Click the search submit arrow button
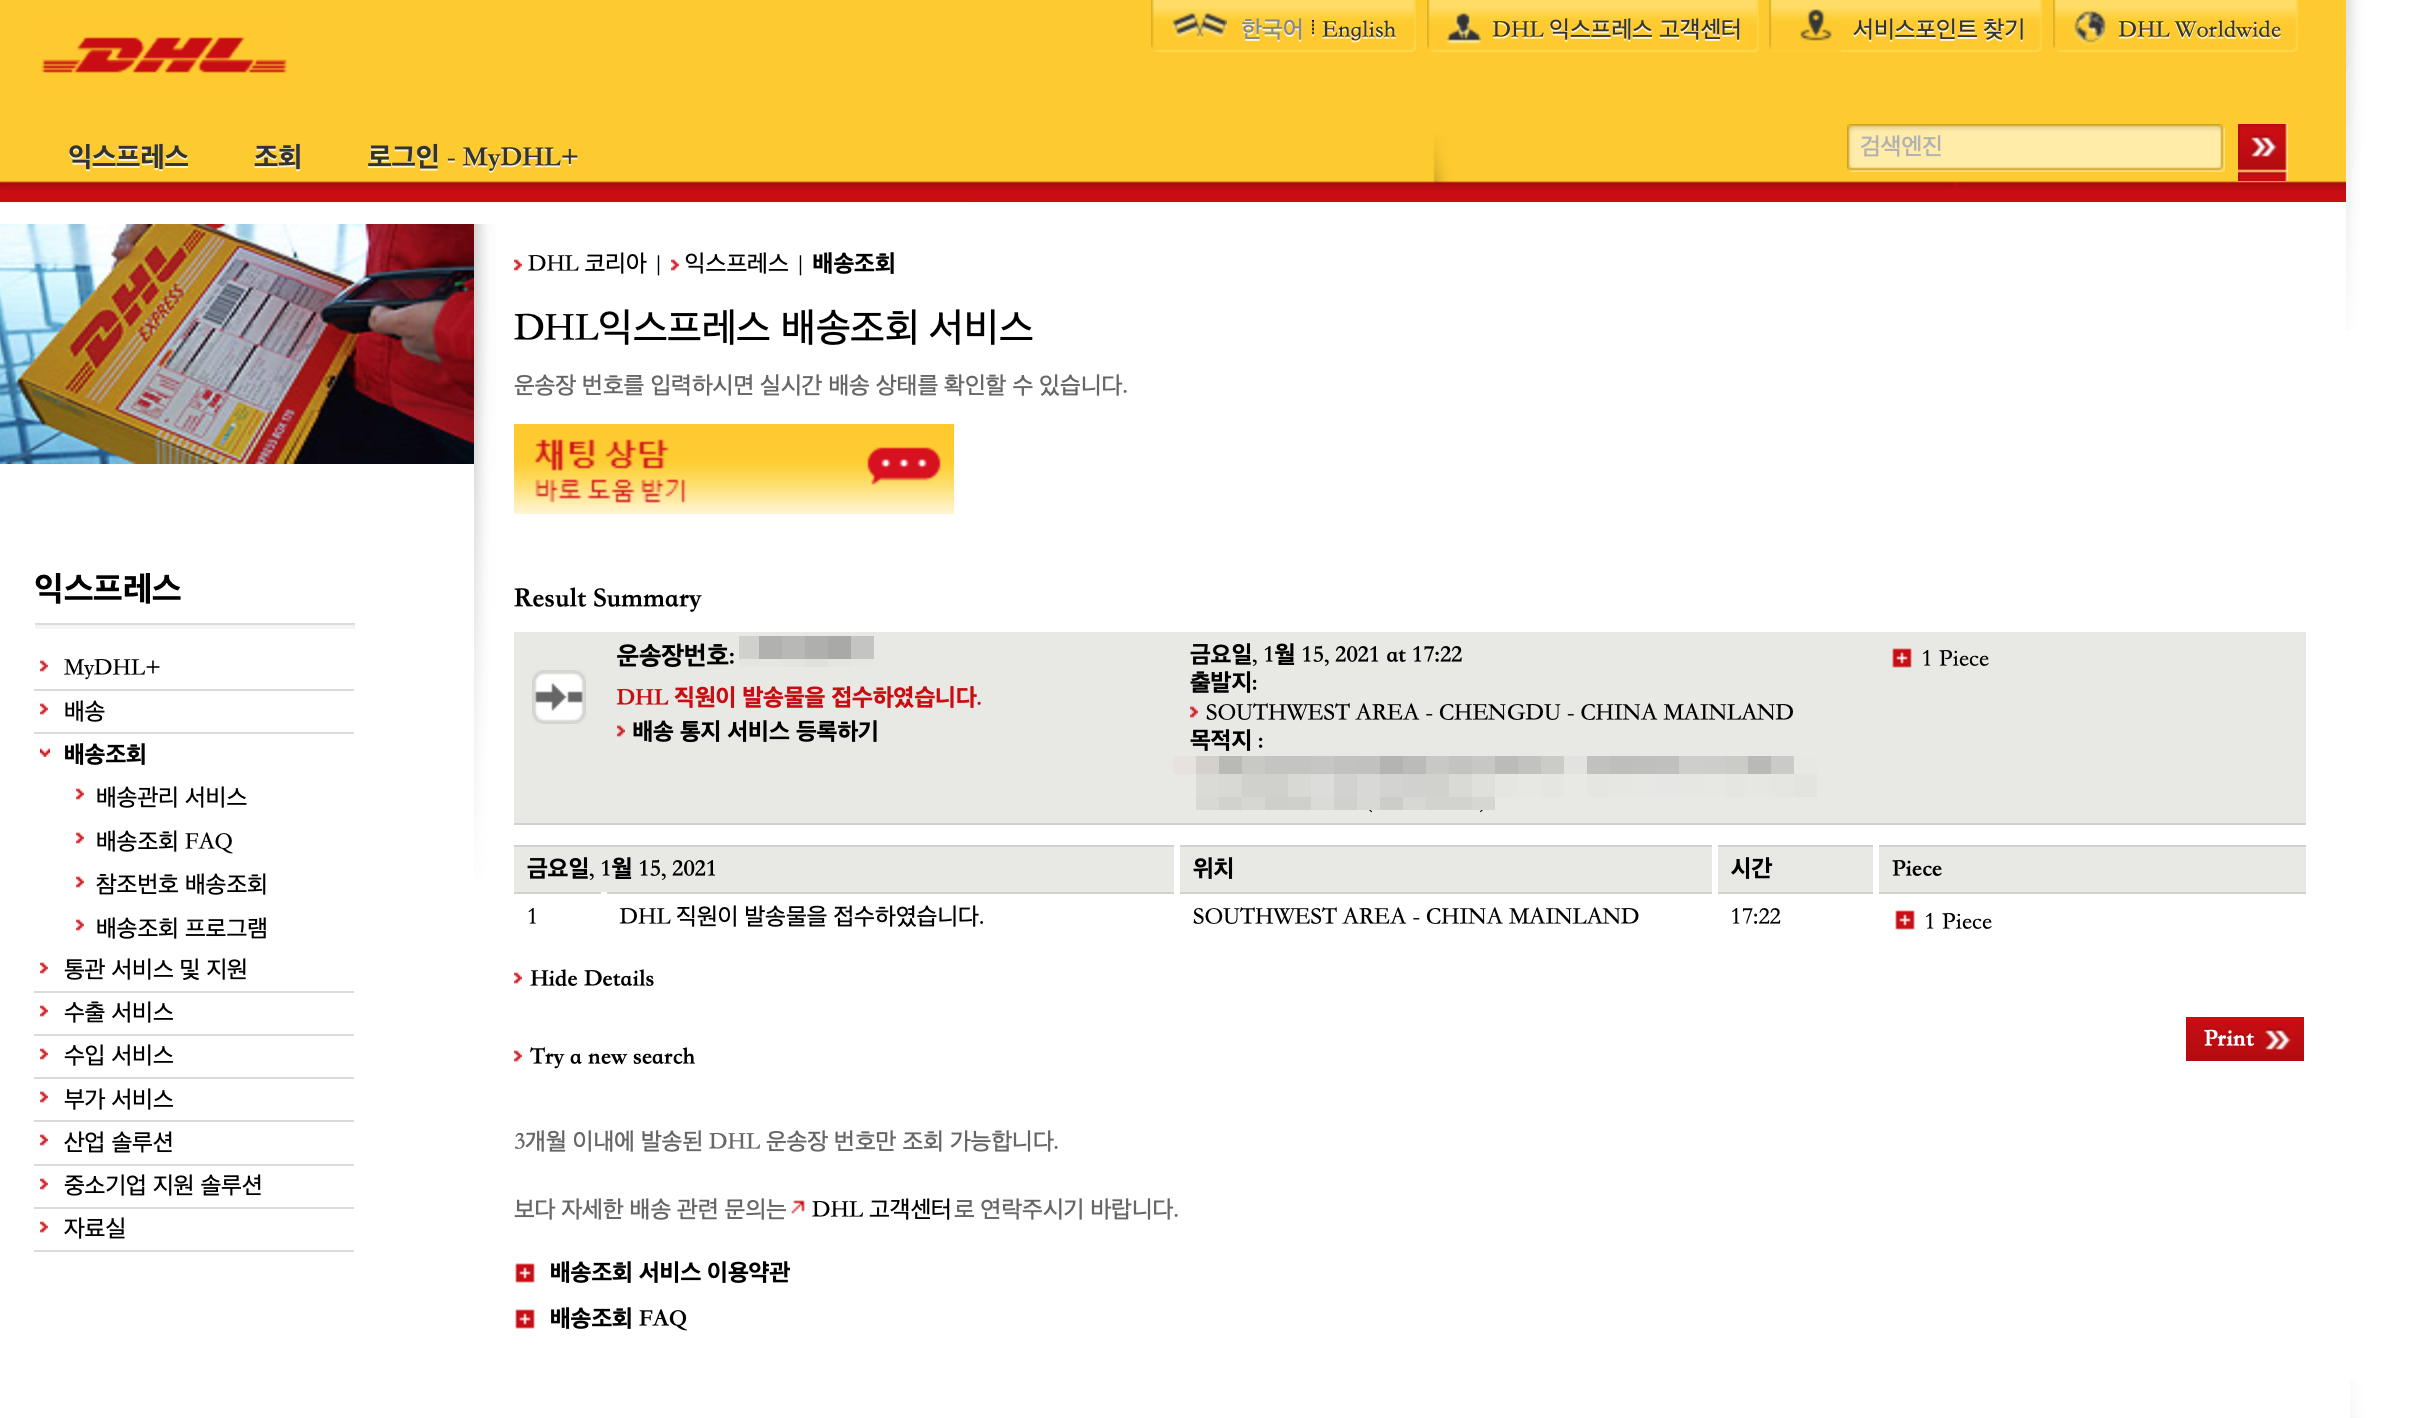The height and width of the screenshot is (1418, 2414). point(2261,148)
